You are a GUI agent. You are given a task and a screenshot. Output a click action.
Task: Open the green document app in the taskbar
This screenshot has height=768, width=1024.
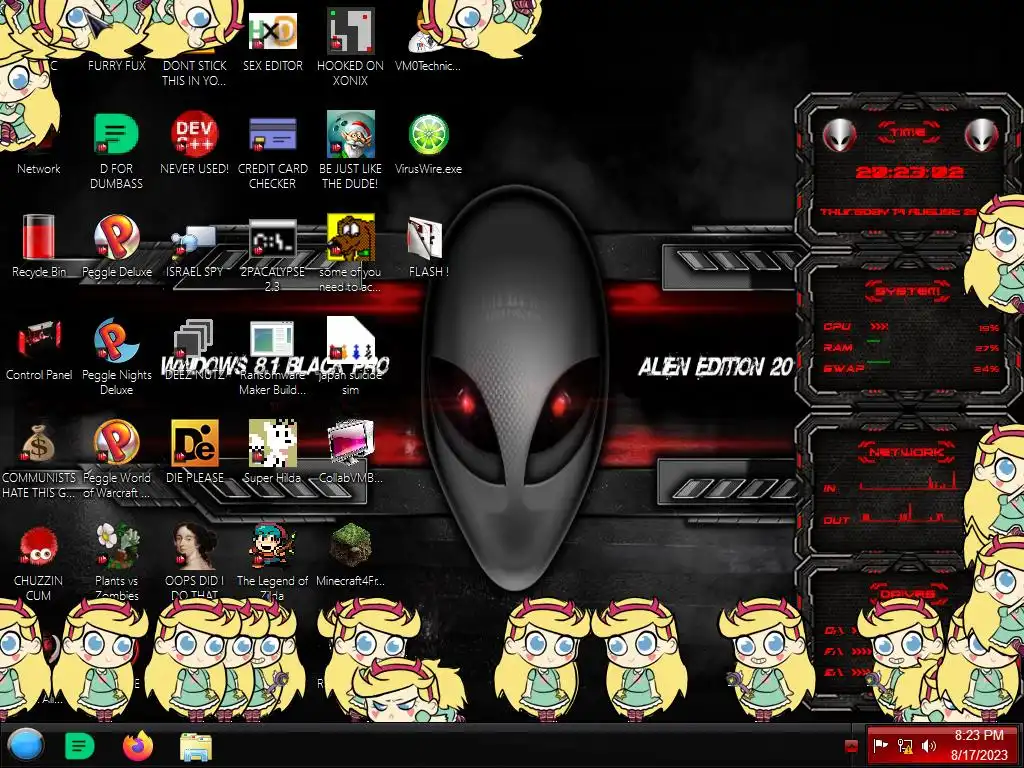click(80, 745)
